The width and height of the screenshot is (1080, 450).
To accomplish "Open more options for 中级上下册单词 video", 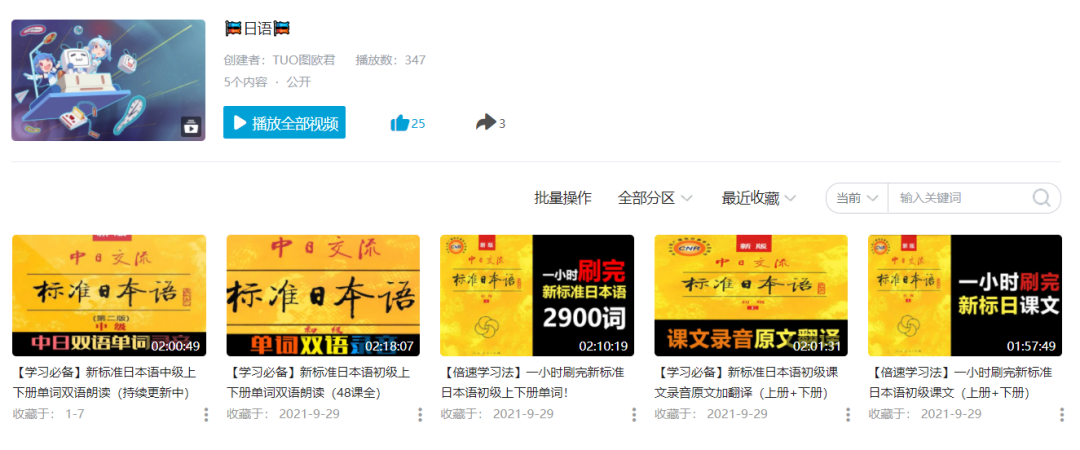I will [x=205, y=414].
